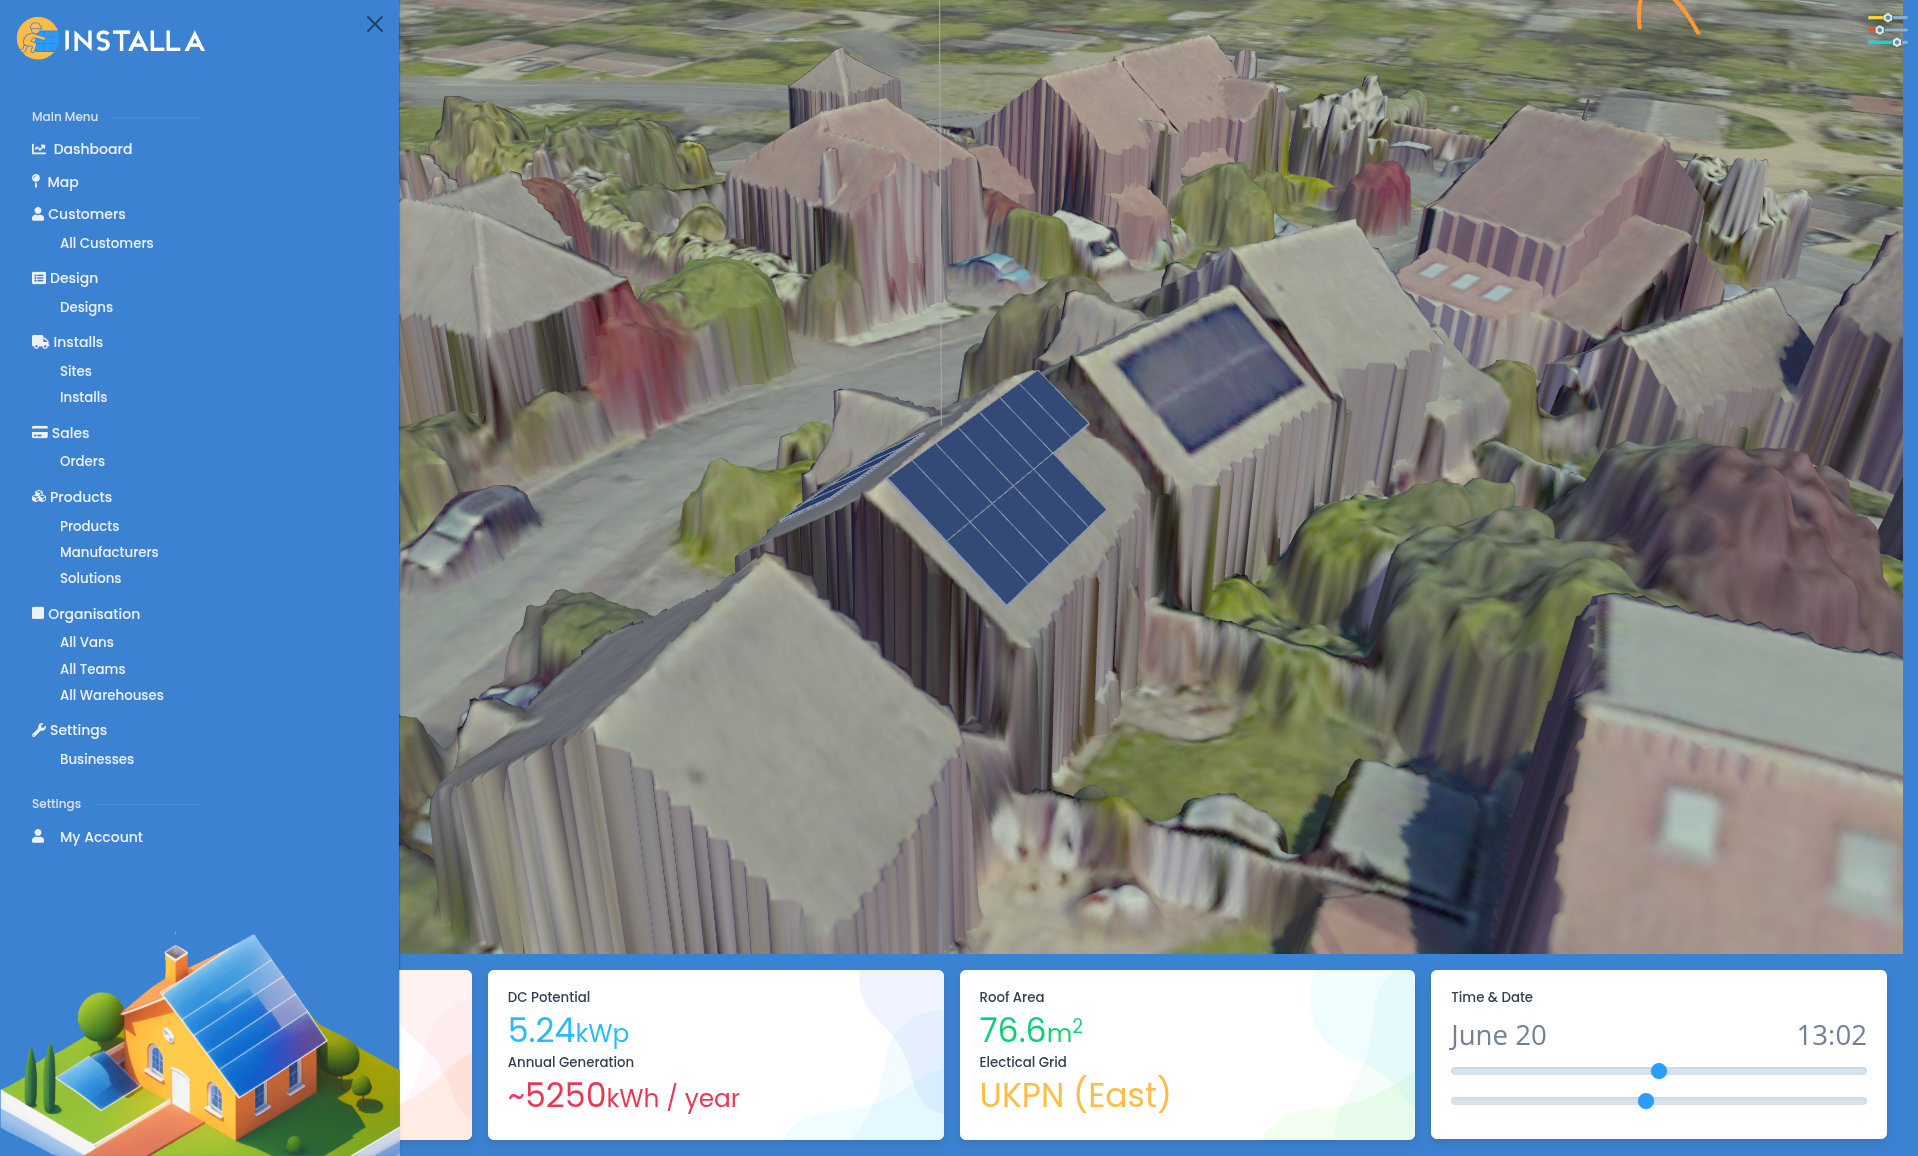Screen dimensions: 1918x1156
Task: Click the Map pin icon
Action: click(36, 181)
